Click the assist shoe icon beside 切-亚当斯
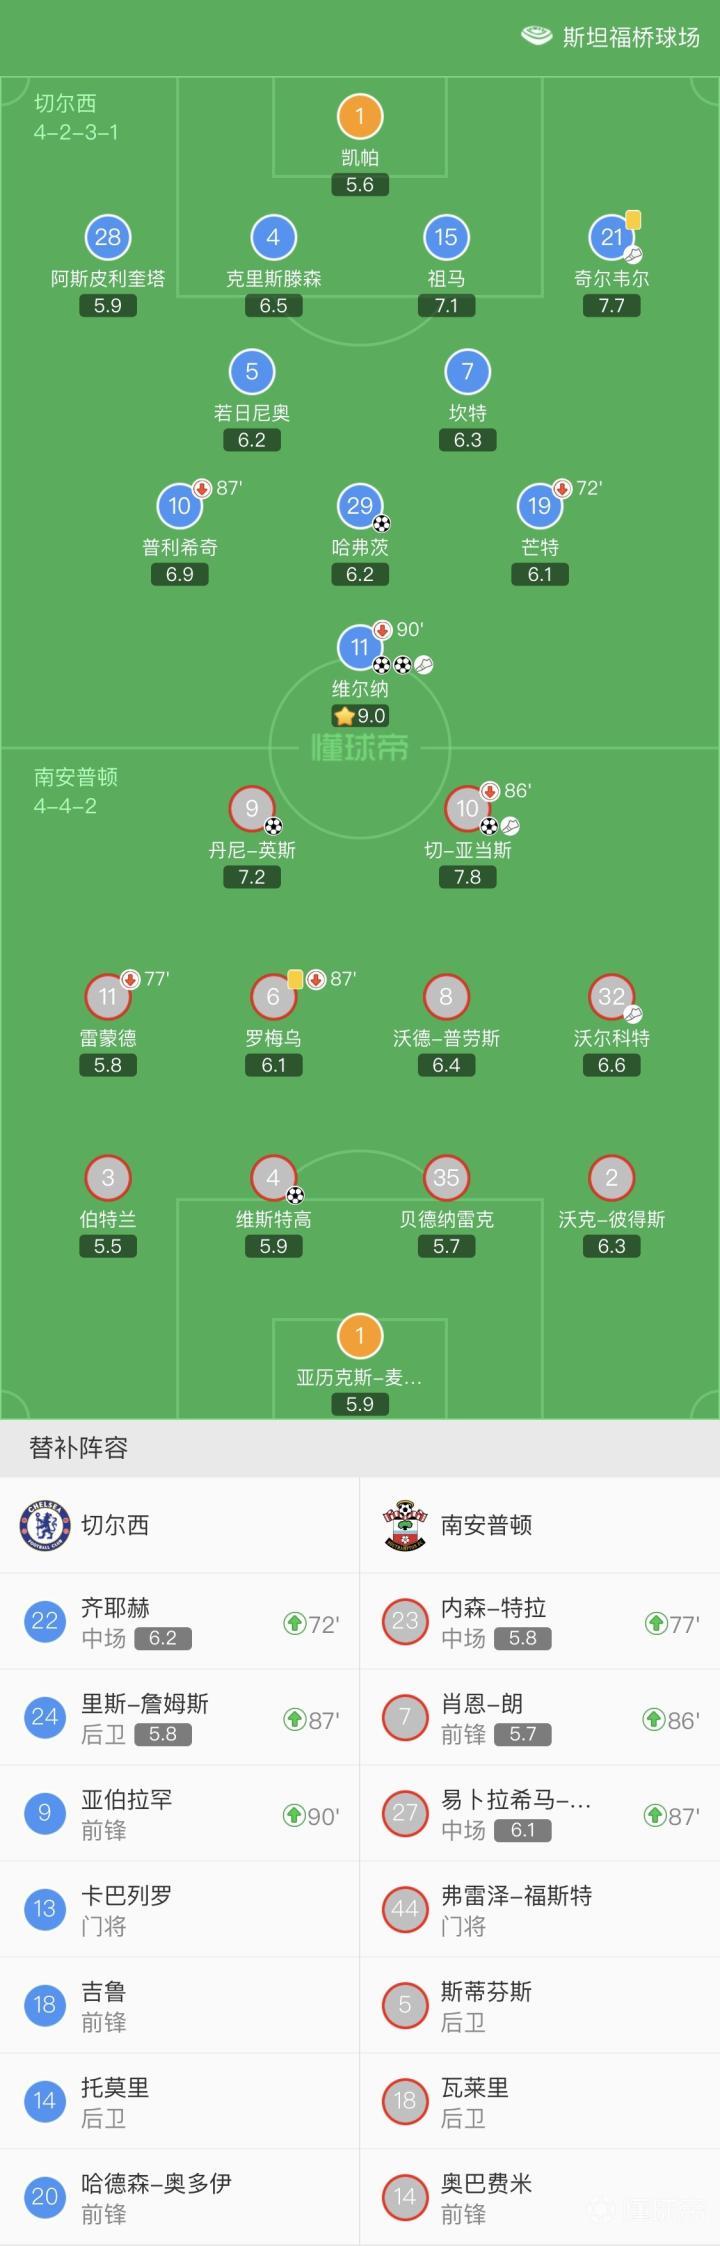The height and width of the screenshot is (2246, 720). pyautogui.click(x=508, y=828)
